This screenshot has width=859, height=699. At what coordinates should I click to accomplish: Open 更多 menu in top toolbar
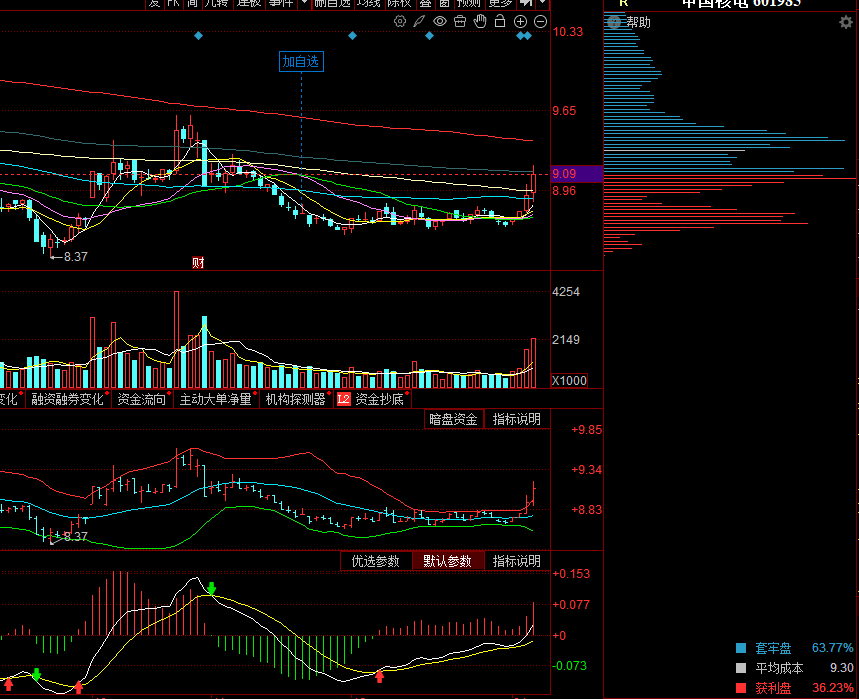pyautogui.click(x=500, y=4)
